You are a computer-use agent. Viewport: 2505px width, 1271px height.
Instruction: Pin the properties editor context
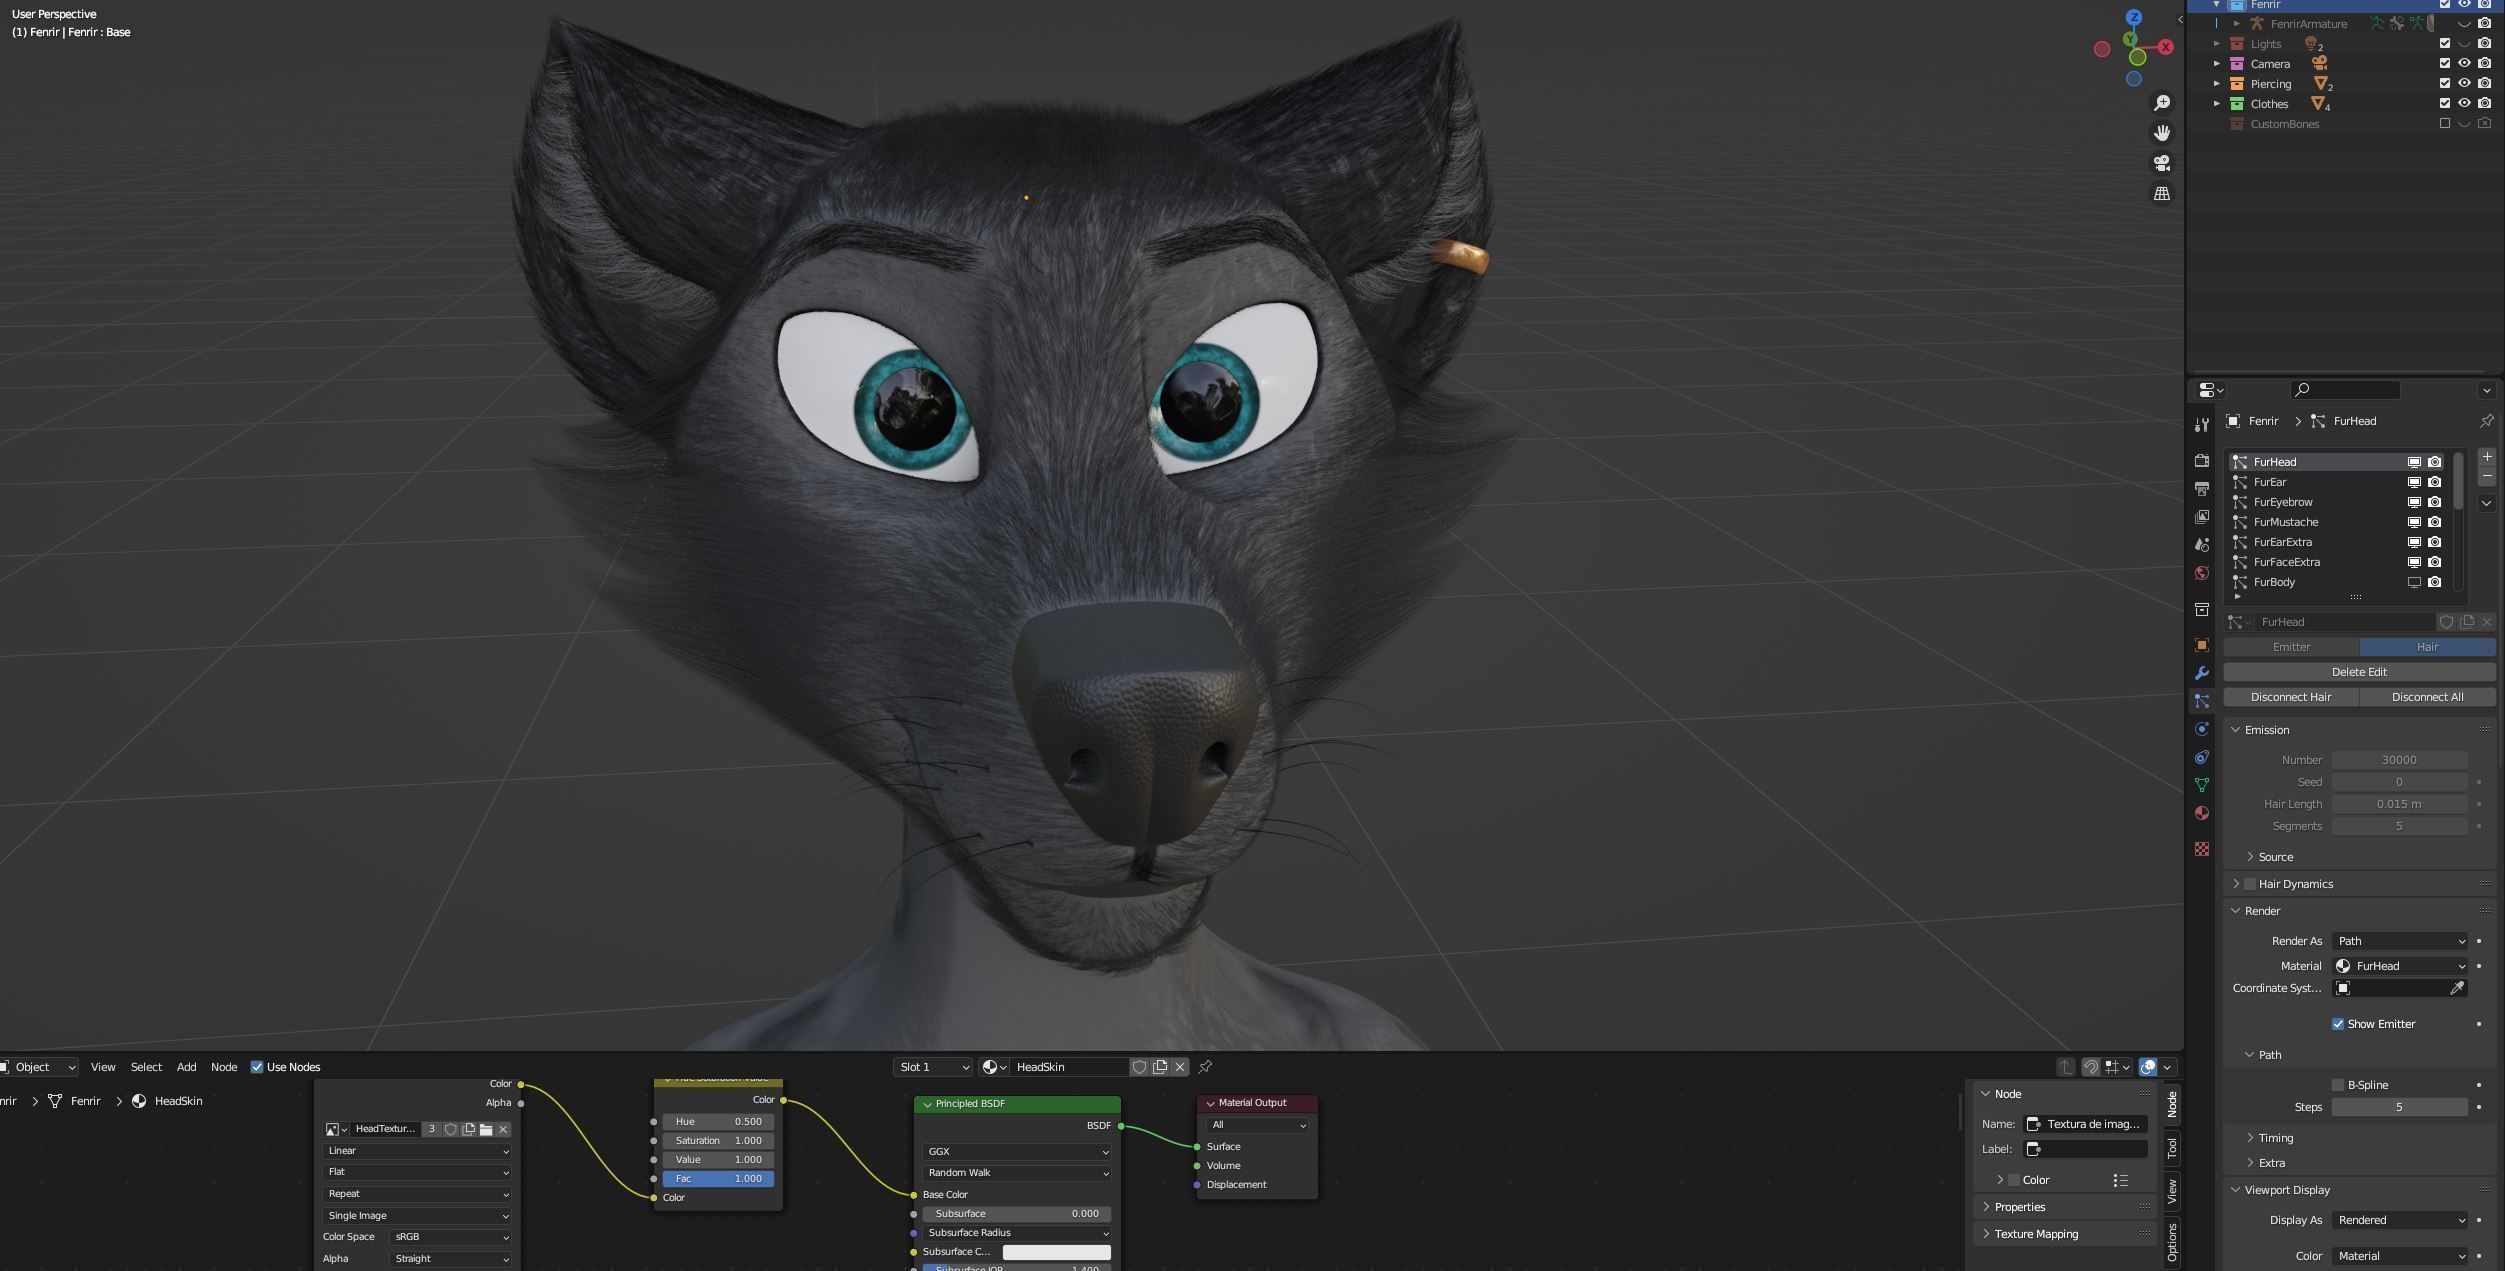tap(2486, 421)
